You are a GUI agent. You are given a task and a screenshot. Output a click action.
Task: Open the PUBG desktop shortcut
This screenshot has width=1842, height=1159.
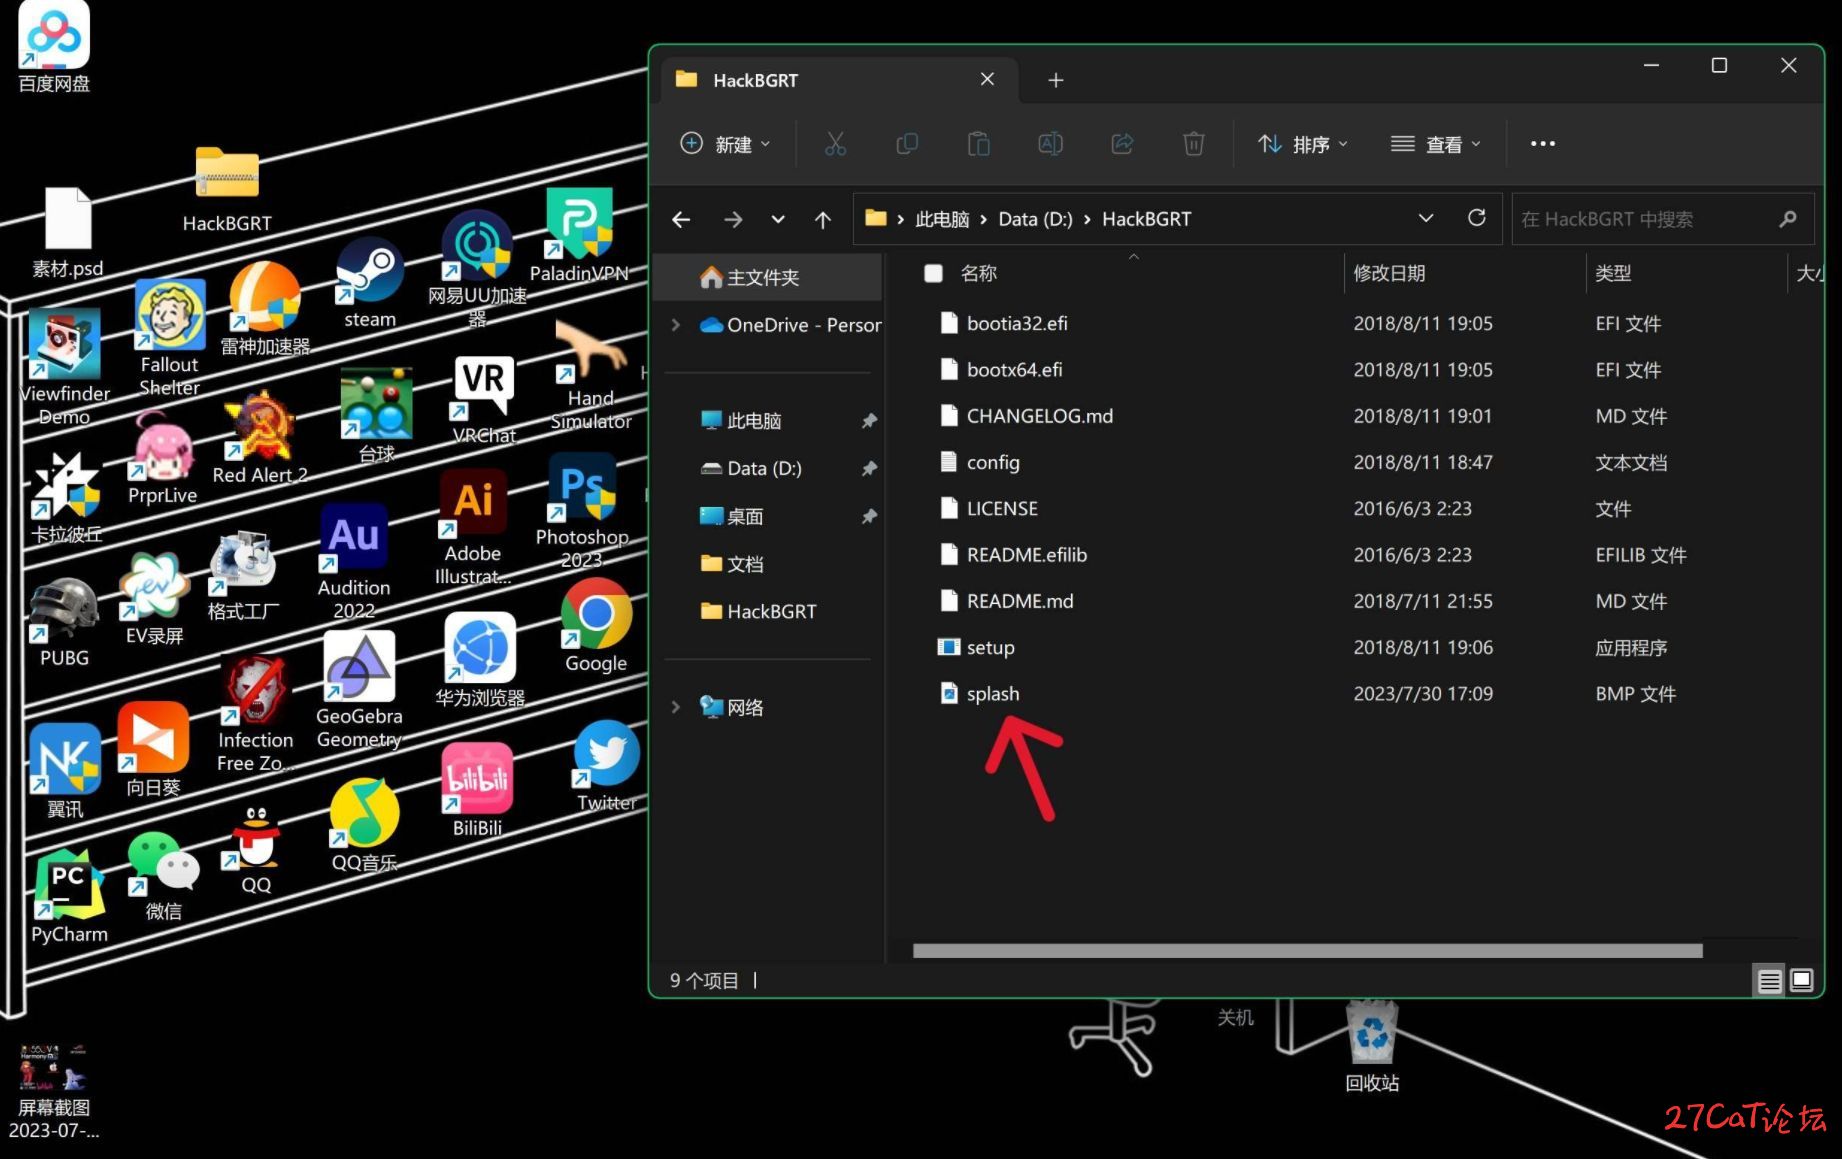[64, 622]
